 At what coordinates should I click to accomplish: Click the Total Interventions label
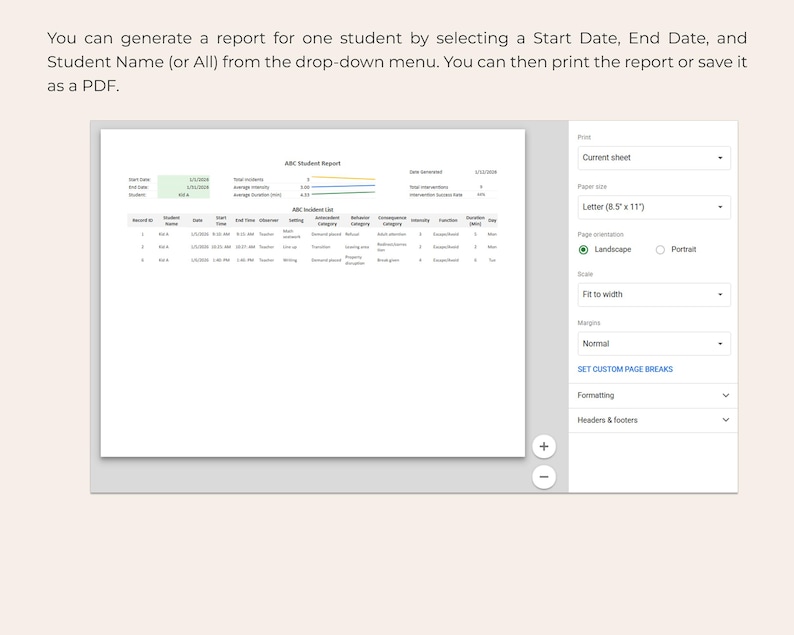428,187
